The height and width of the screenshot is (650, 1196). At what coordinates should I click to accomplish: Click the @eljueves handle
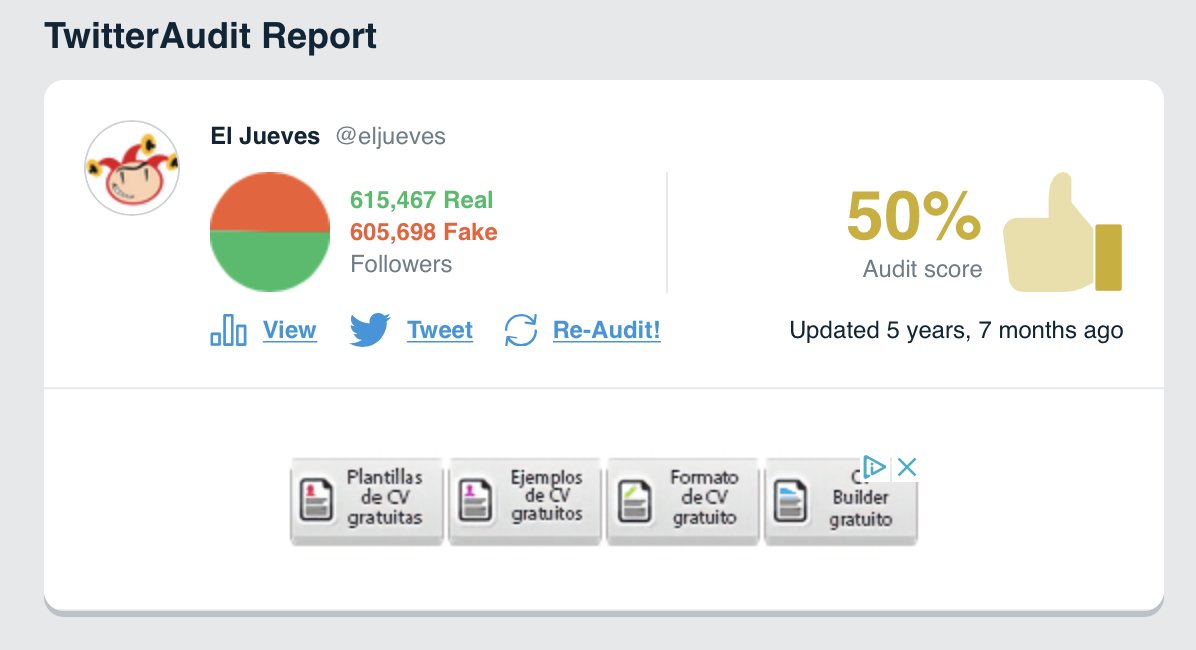pyautogui.click(x=391, y=136)
